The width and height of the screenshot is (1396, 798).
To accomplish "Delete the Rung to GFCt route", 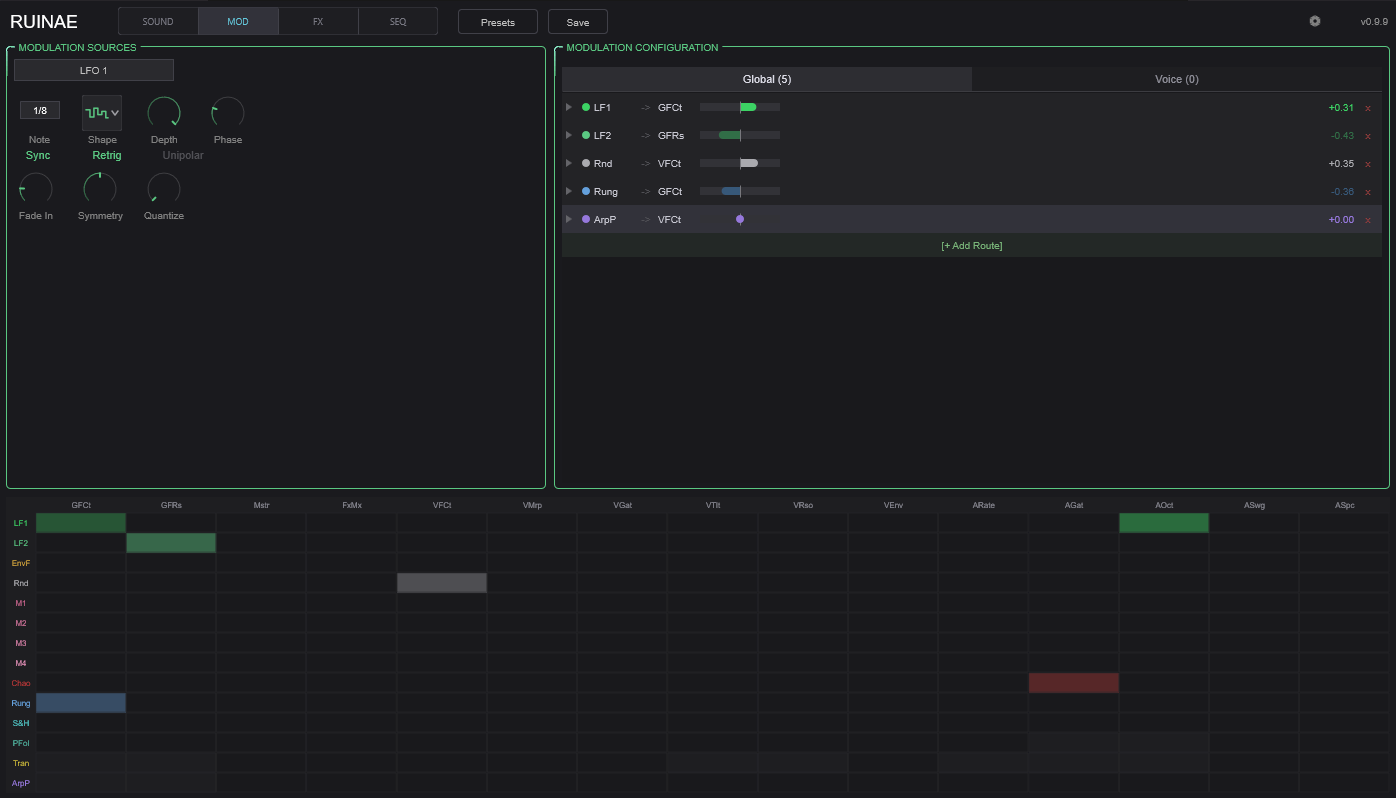I will [x=1368, y=192].
